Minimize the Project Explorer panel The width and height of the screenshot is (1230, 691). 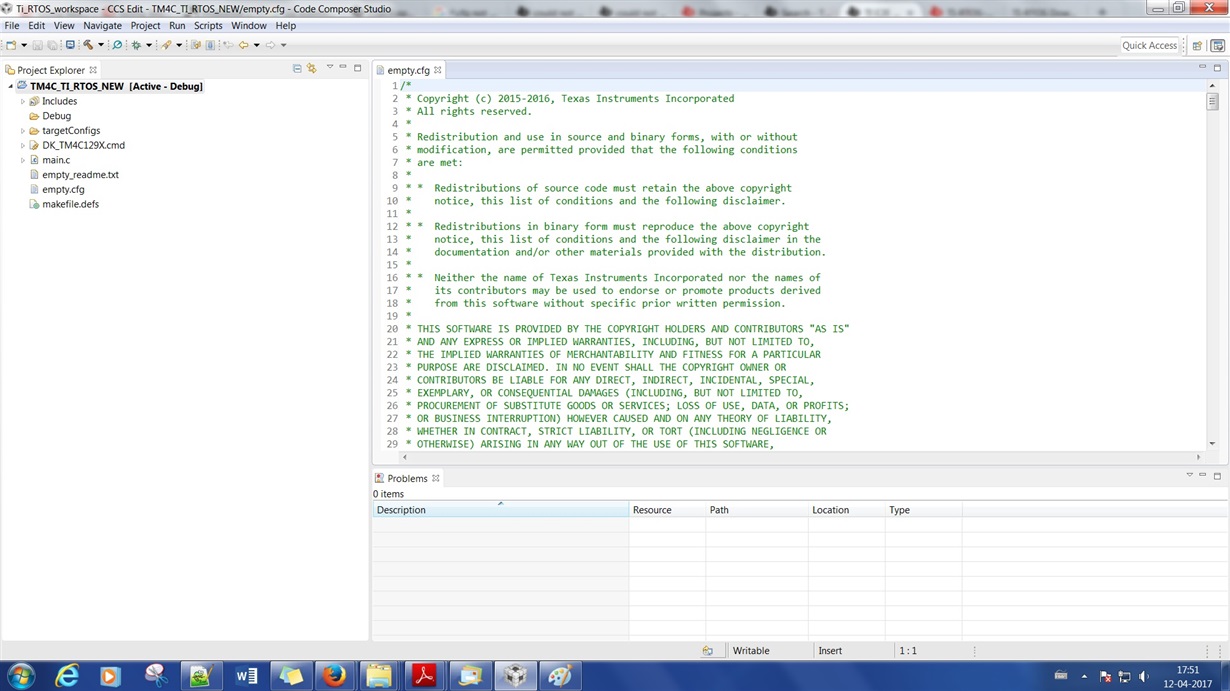click(x=343, y=68)
